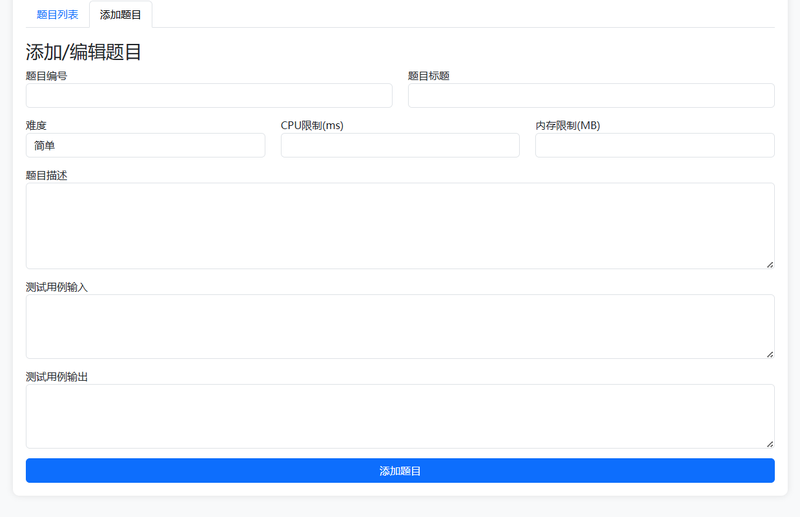Click the CPU限制(ms) label

pyautogui.click(x=312, y=126)
